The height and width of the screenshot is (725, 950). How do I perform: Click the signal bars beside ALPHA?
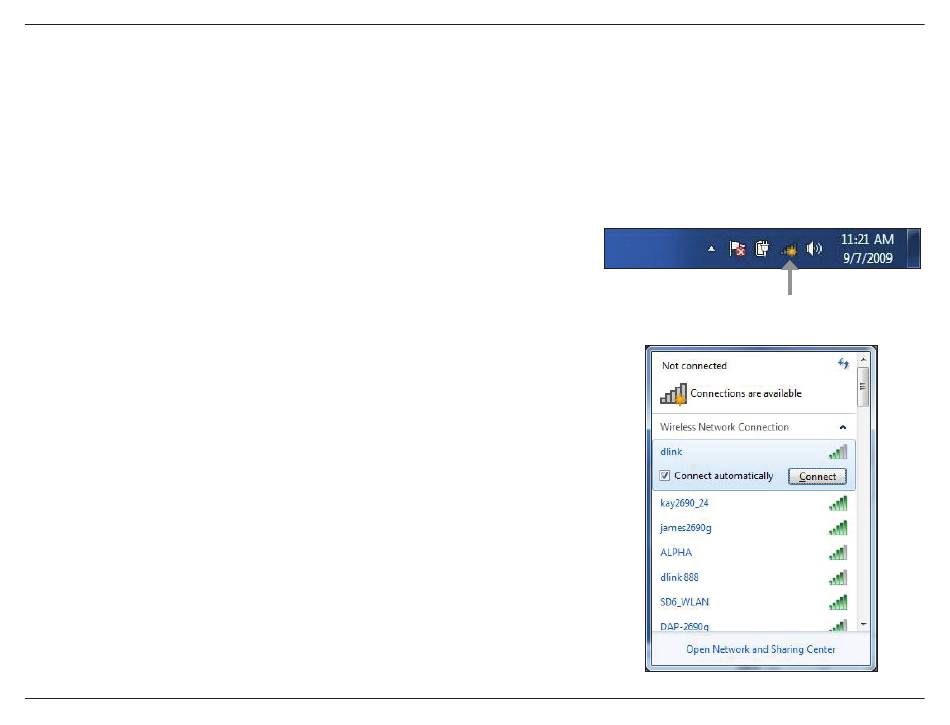tap(838, 553)
